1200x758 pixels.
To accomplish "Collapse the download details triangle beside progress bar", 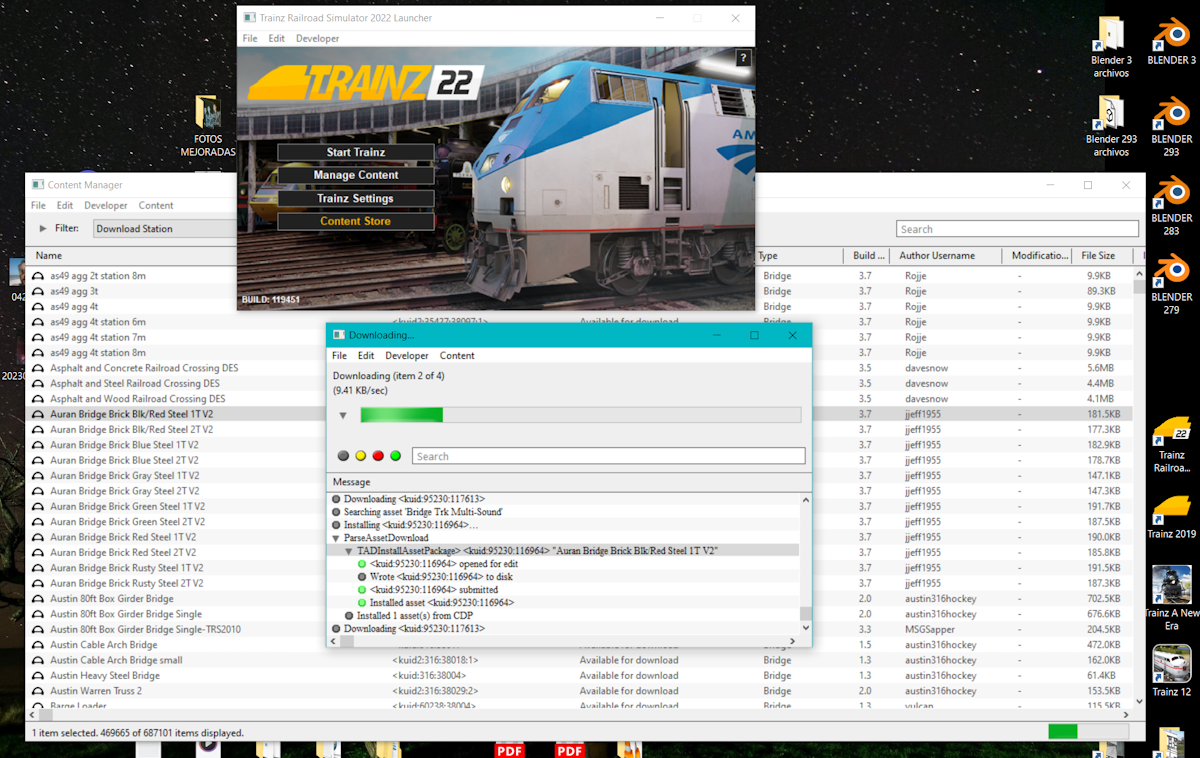I will (x=343, y=415).
